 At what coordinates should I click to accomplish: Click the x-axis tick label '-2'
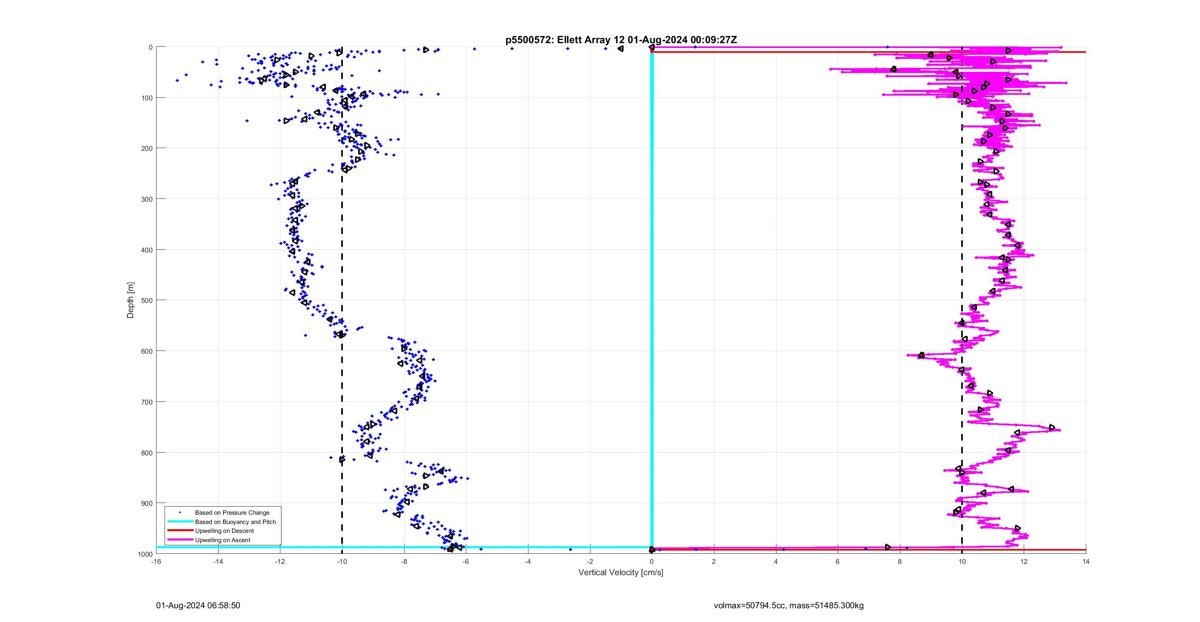coord(590,561)
